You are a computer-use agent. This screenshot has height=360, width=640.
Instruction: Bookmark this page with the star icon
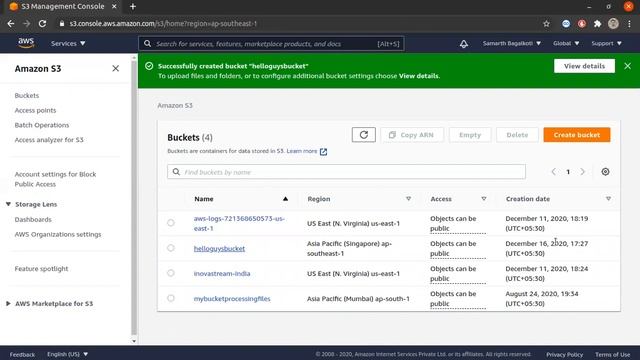(x=547, y=24)
